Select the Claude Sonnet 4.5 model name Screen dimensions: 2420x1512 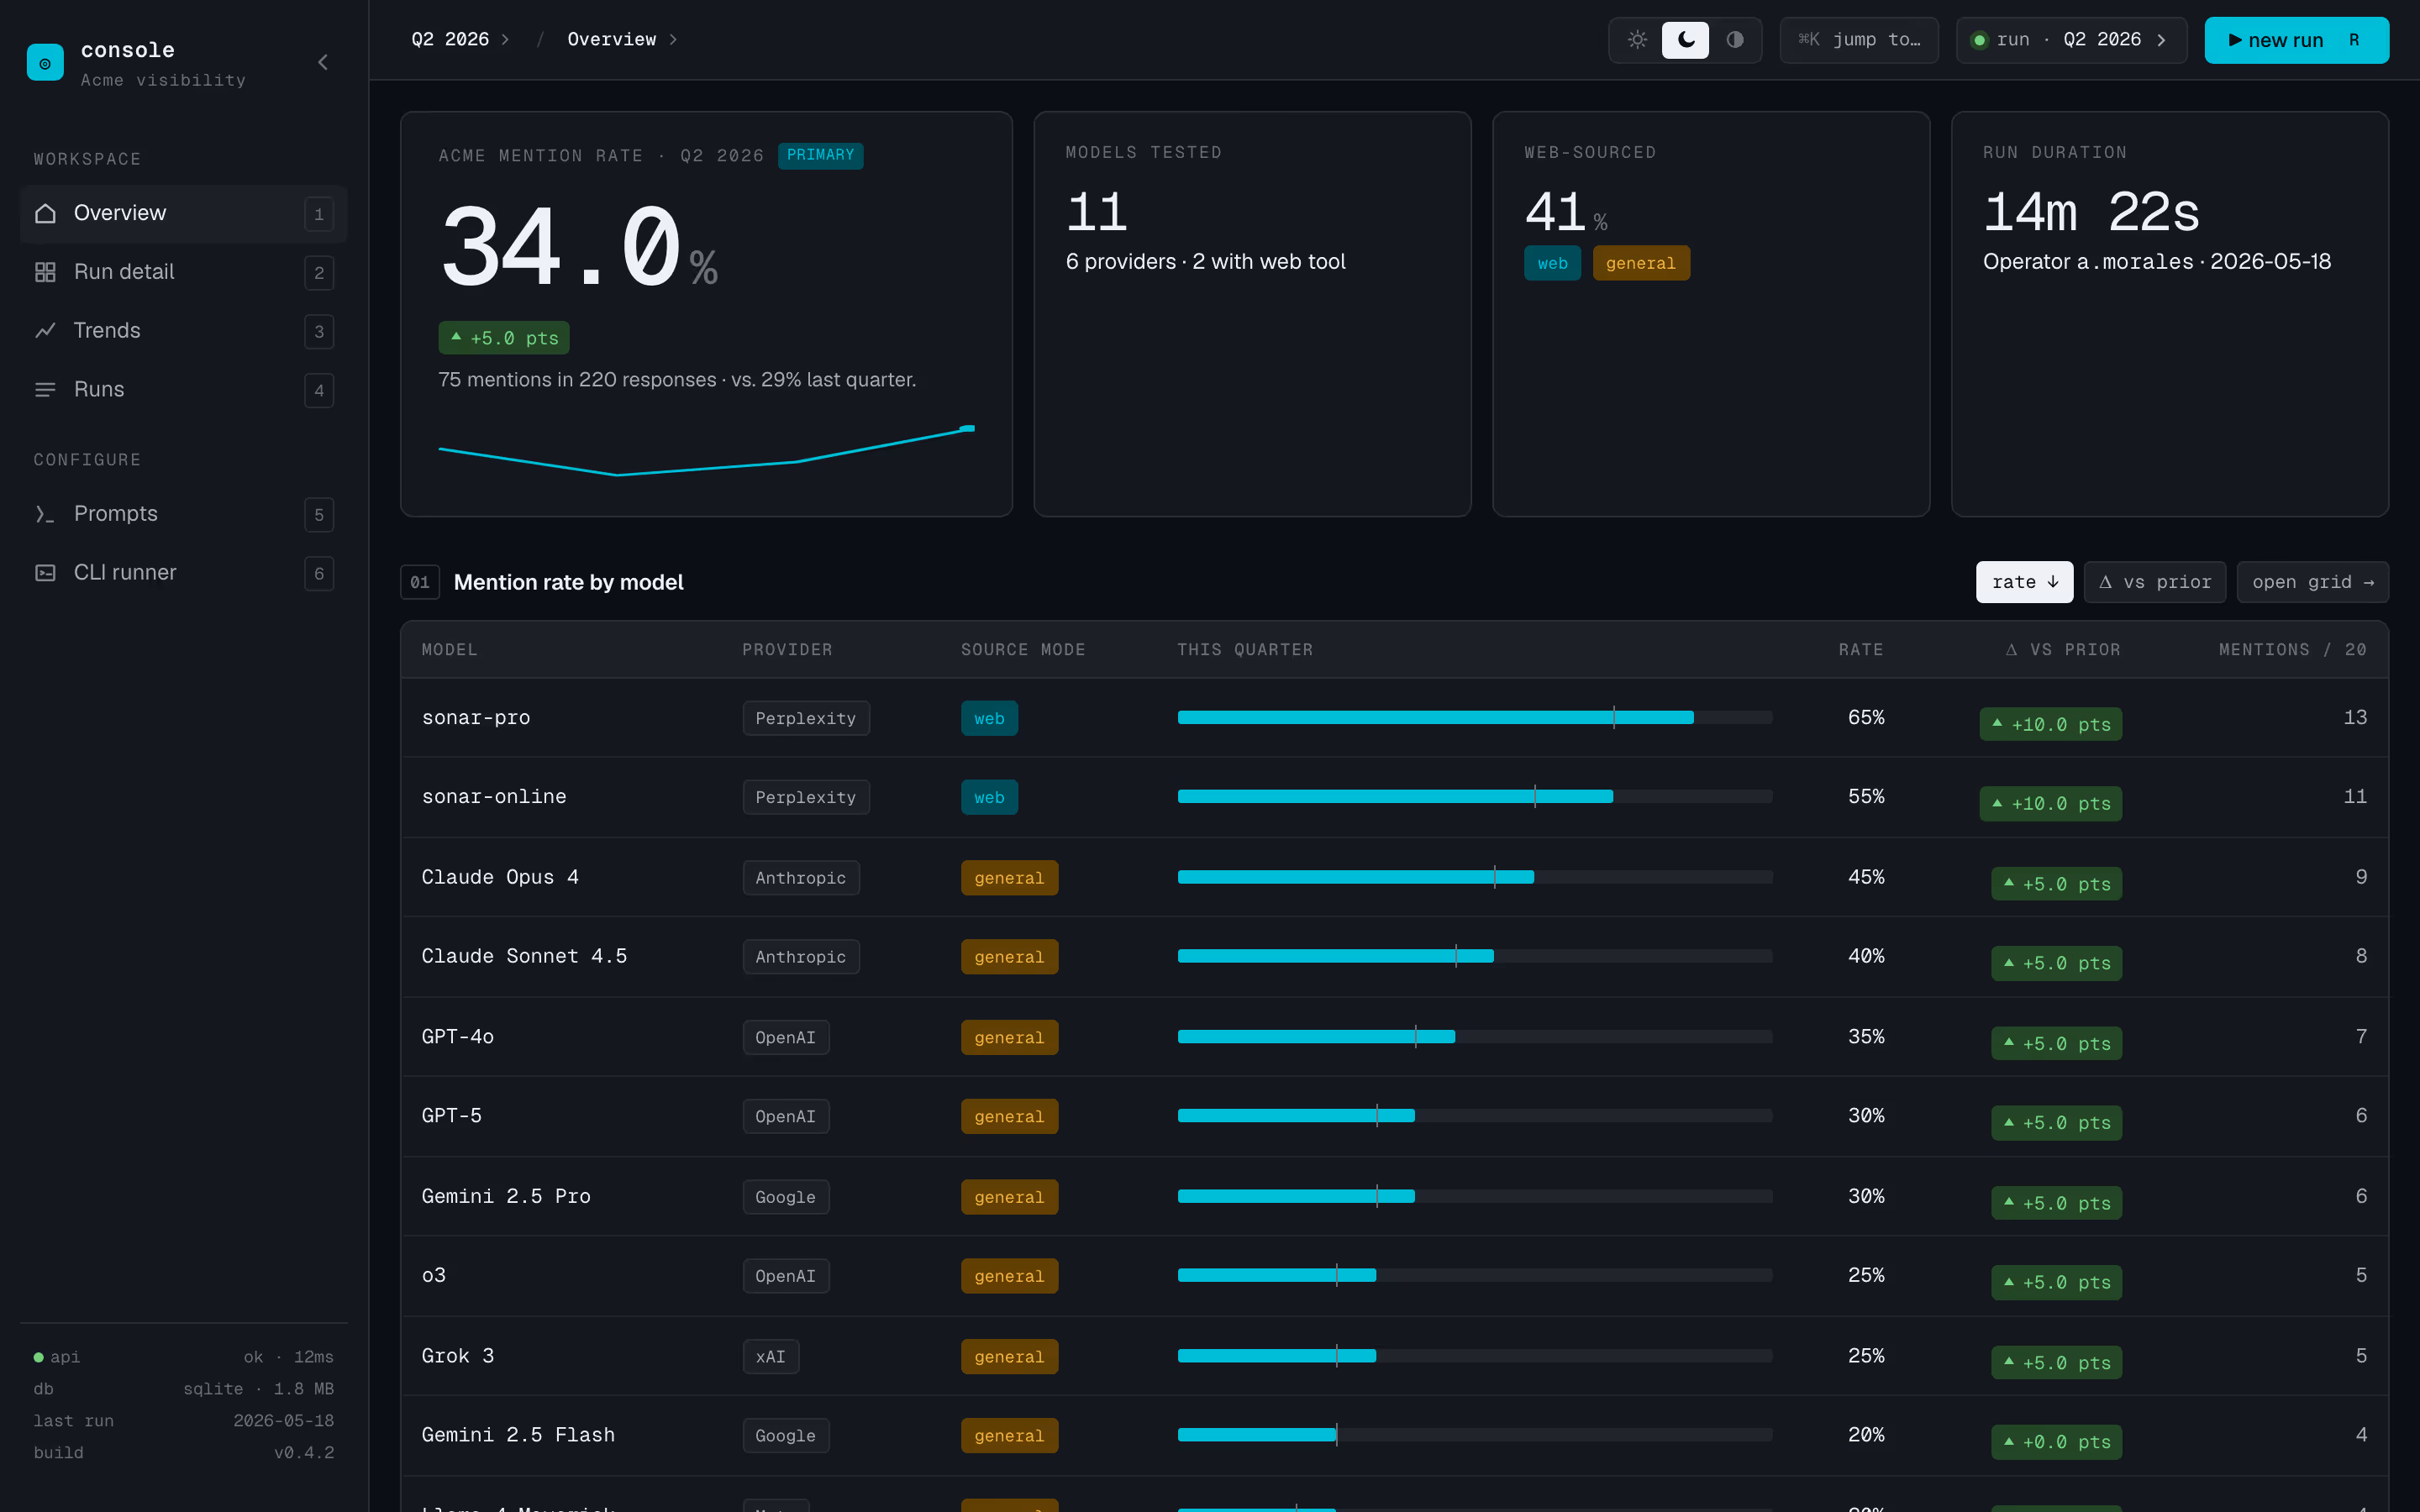pos(524,956)
